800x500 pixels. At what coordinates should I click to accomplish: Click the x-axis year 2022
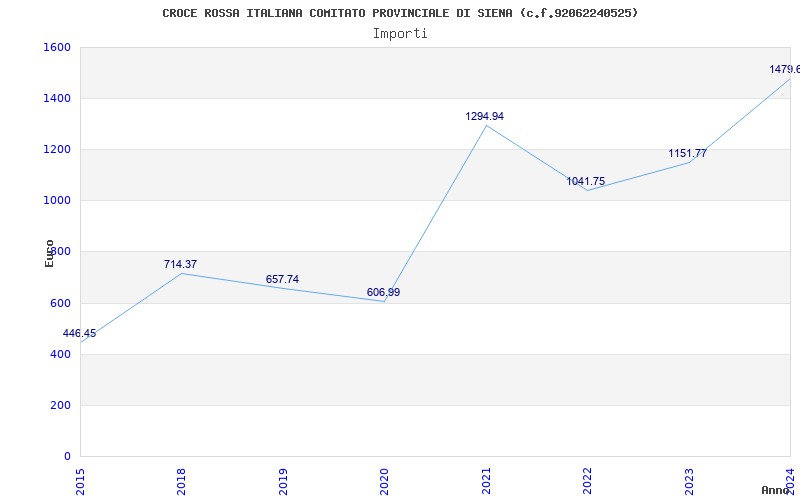click(587, 481)
